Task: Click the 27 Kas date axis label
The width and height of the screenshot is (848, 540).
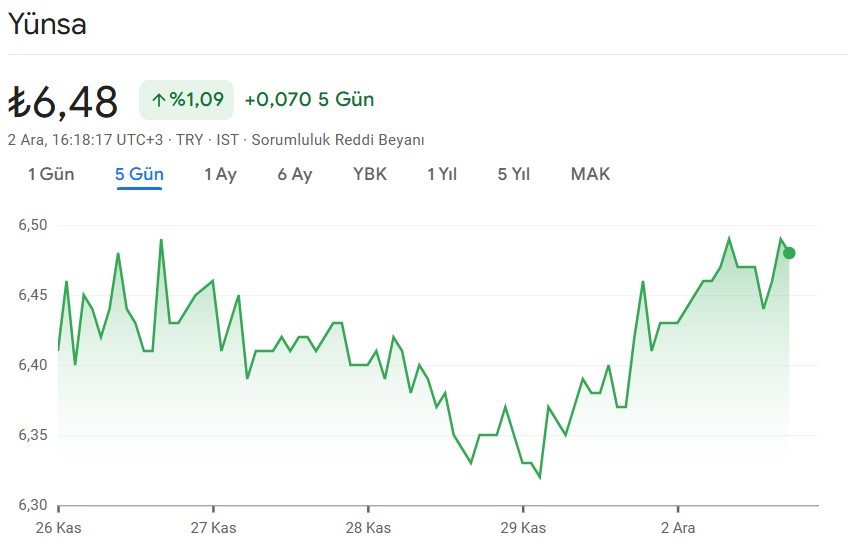Action: pyautogui.click(x=213, y=528)
